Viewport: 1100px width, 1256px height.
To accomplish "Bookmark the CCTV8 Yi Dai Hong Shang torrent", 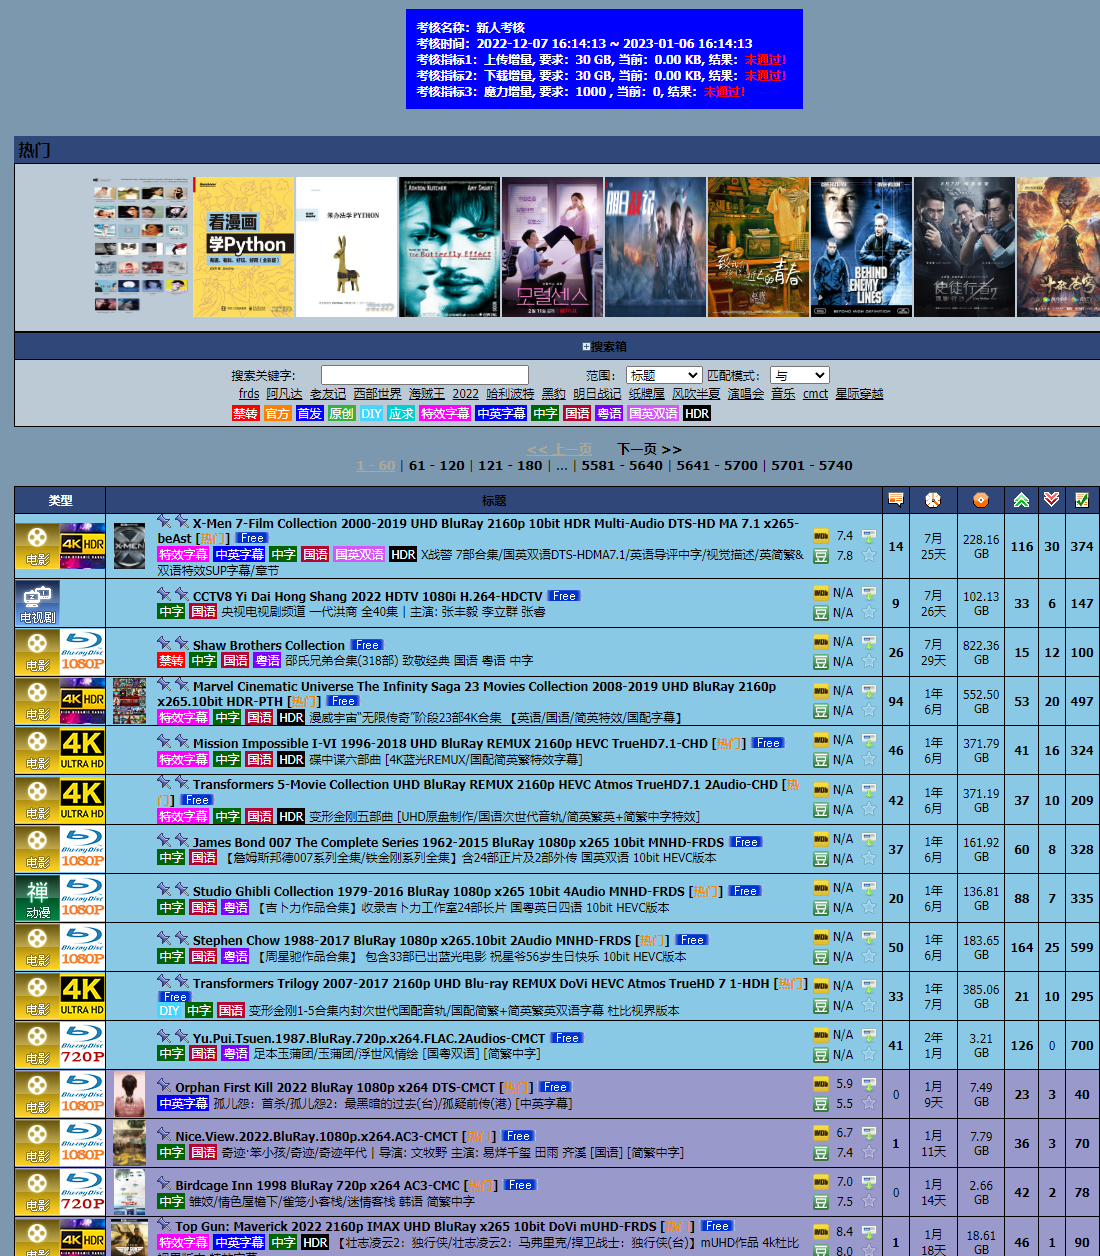I will click(x=869, y=612).
